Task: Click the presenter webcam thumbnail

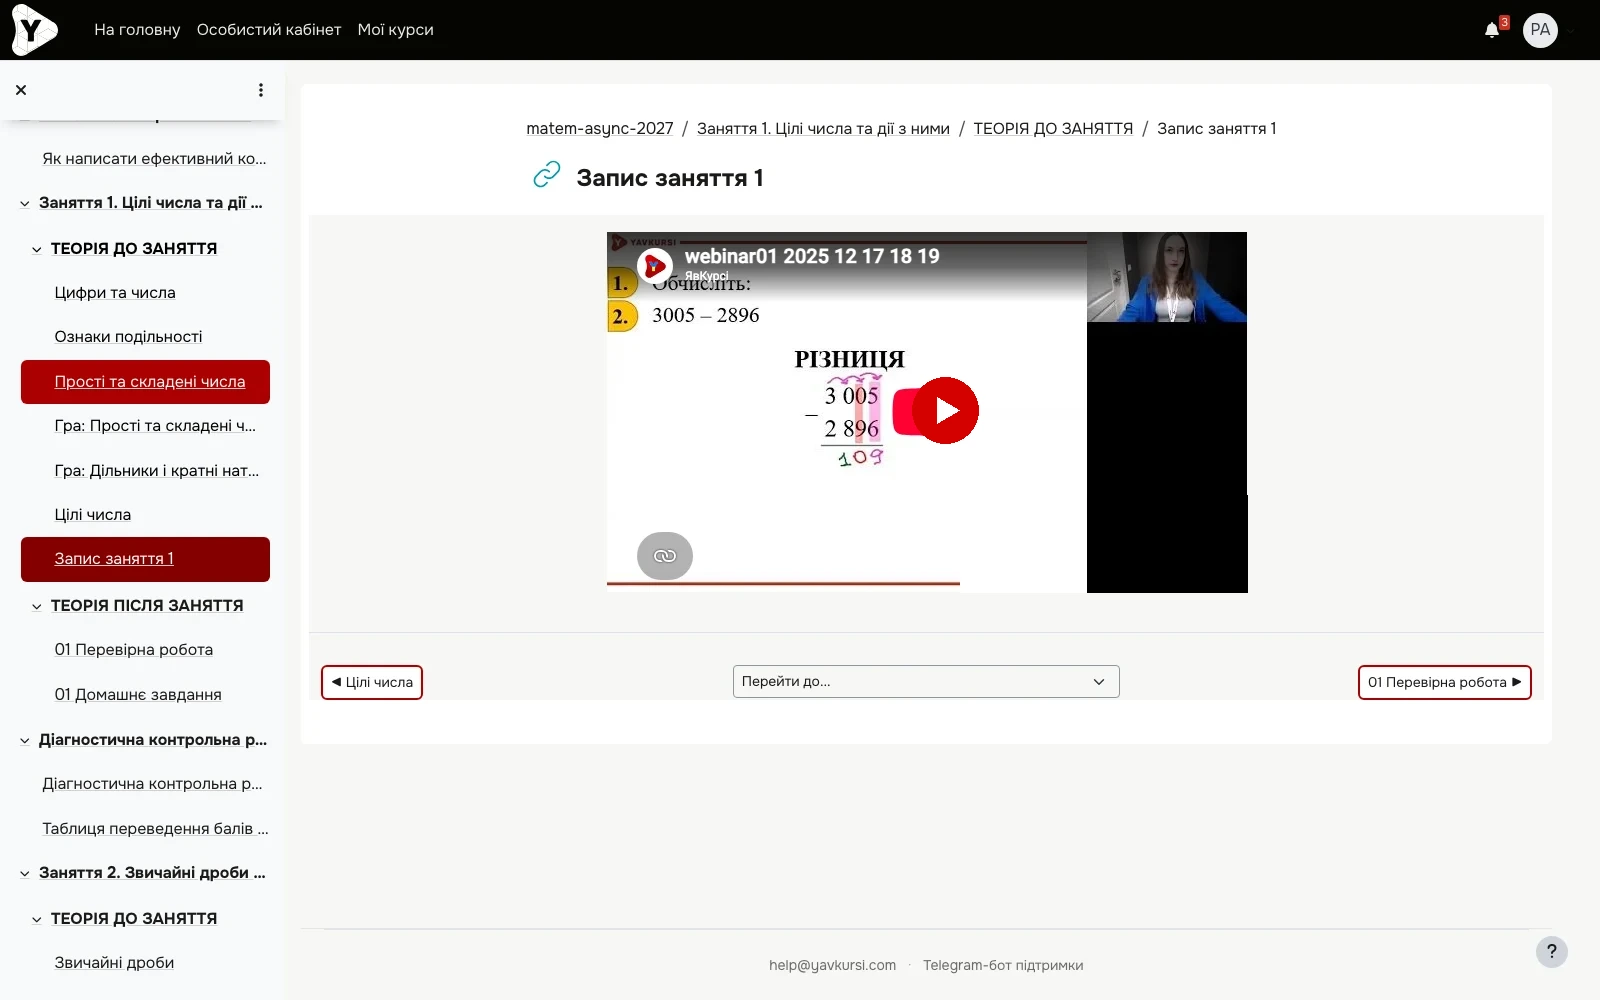Action: click(1167, 277)
